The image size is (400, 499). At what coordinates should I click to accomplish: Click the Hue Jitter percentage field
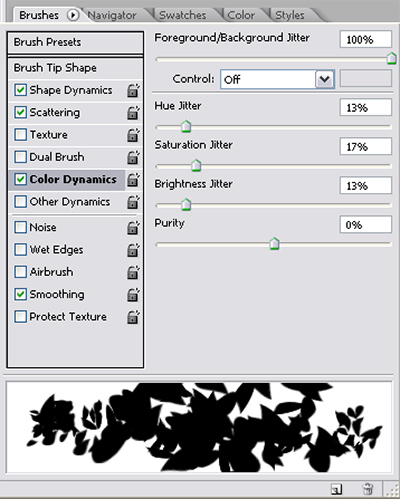pos(365,108)
